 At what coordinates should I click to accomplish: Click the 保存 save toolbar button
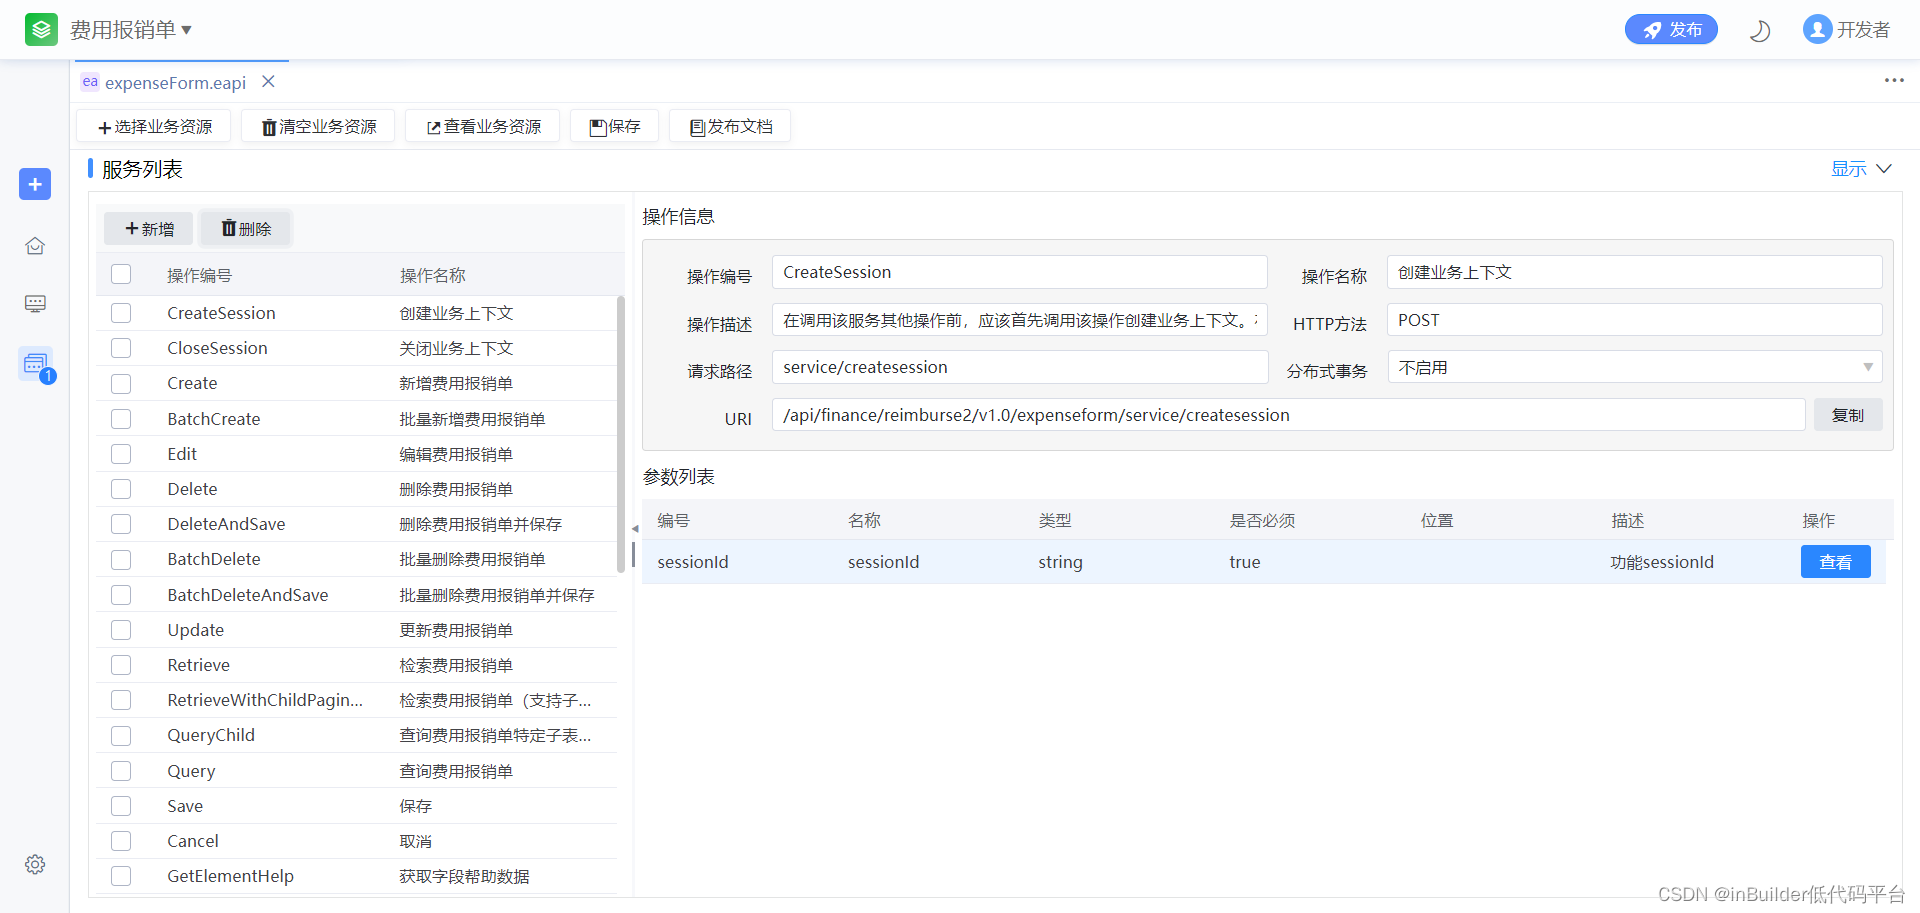(615, 127)
